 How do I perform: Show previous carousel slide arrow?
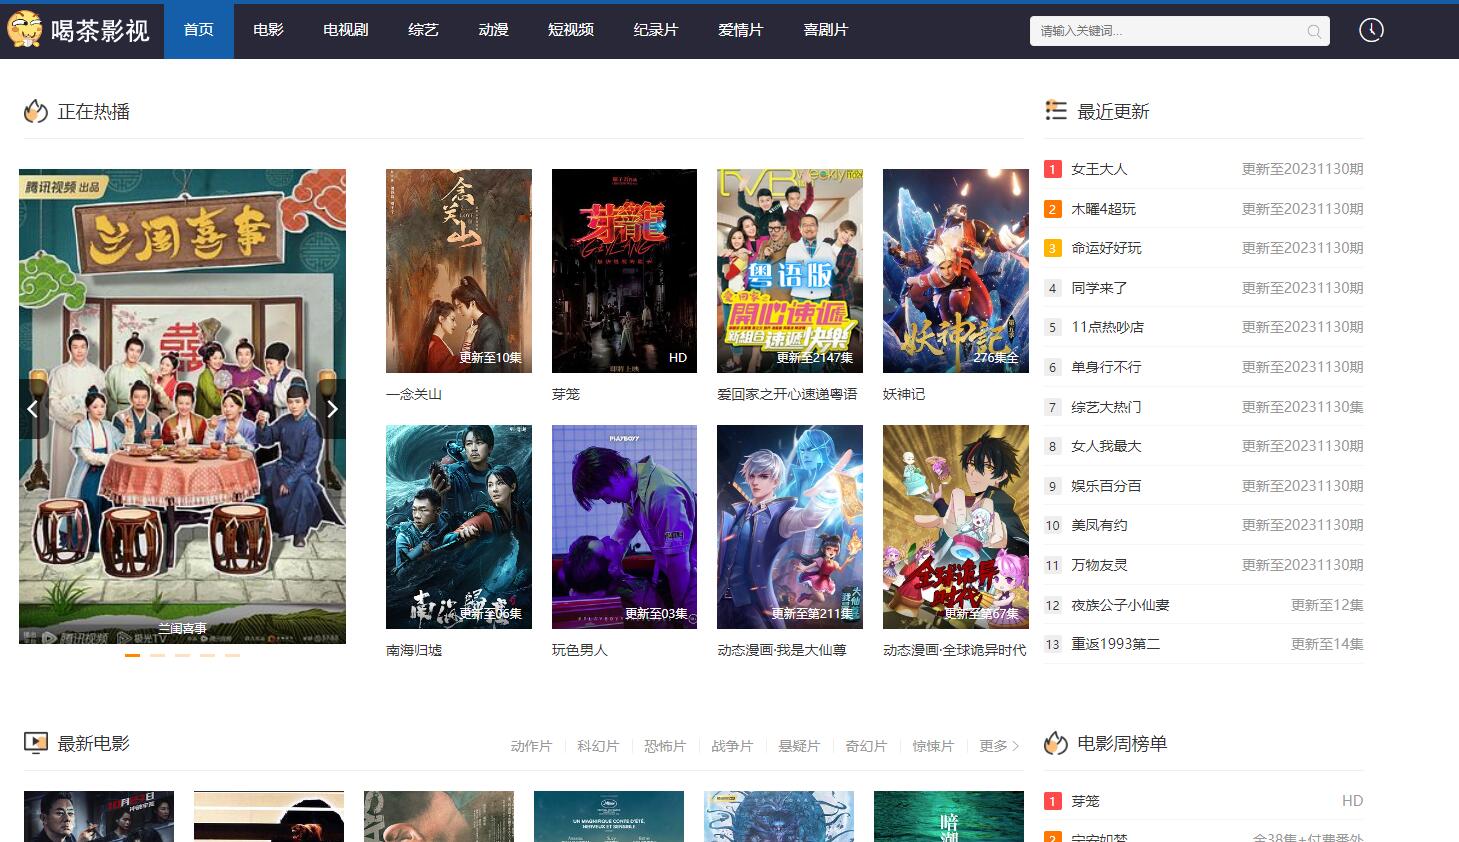[x=33, y=408]
